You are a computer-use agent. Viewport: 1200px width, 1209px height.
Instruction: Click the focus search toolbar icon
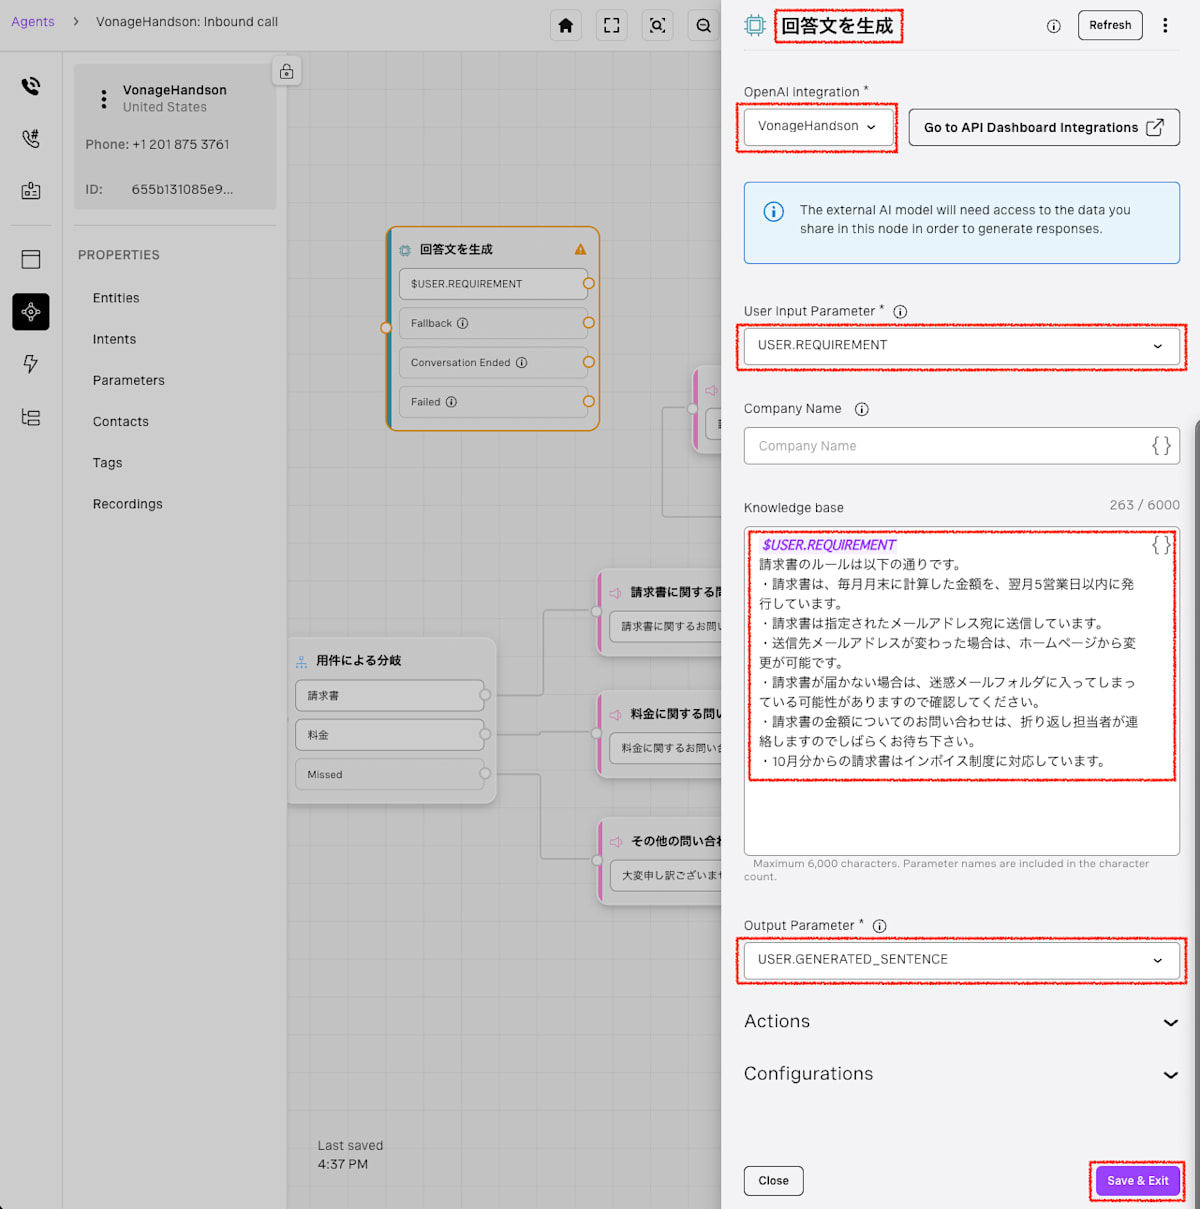click(658, 26)
